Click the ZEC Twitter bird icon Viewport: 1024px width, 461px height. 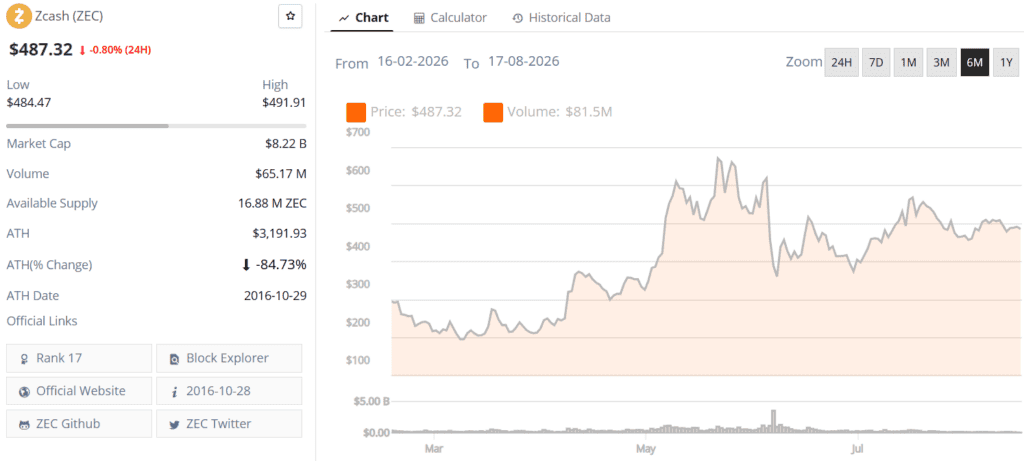pos(174,424)
